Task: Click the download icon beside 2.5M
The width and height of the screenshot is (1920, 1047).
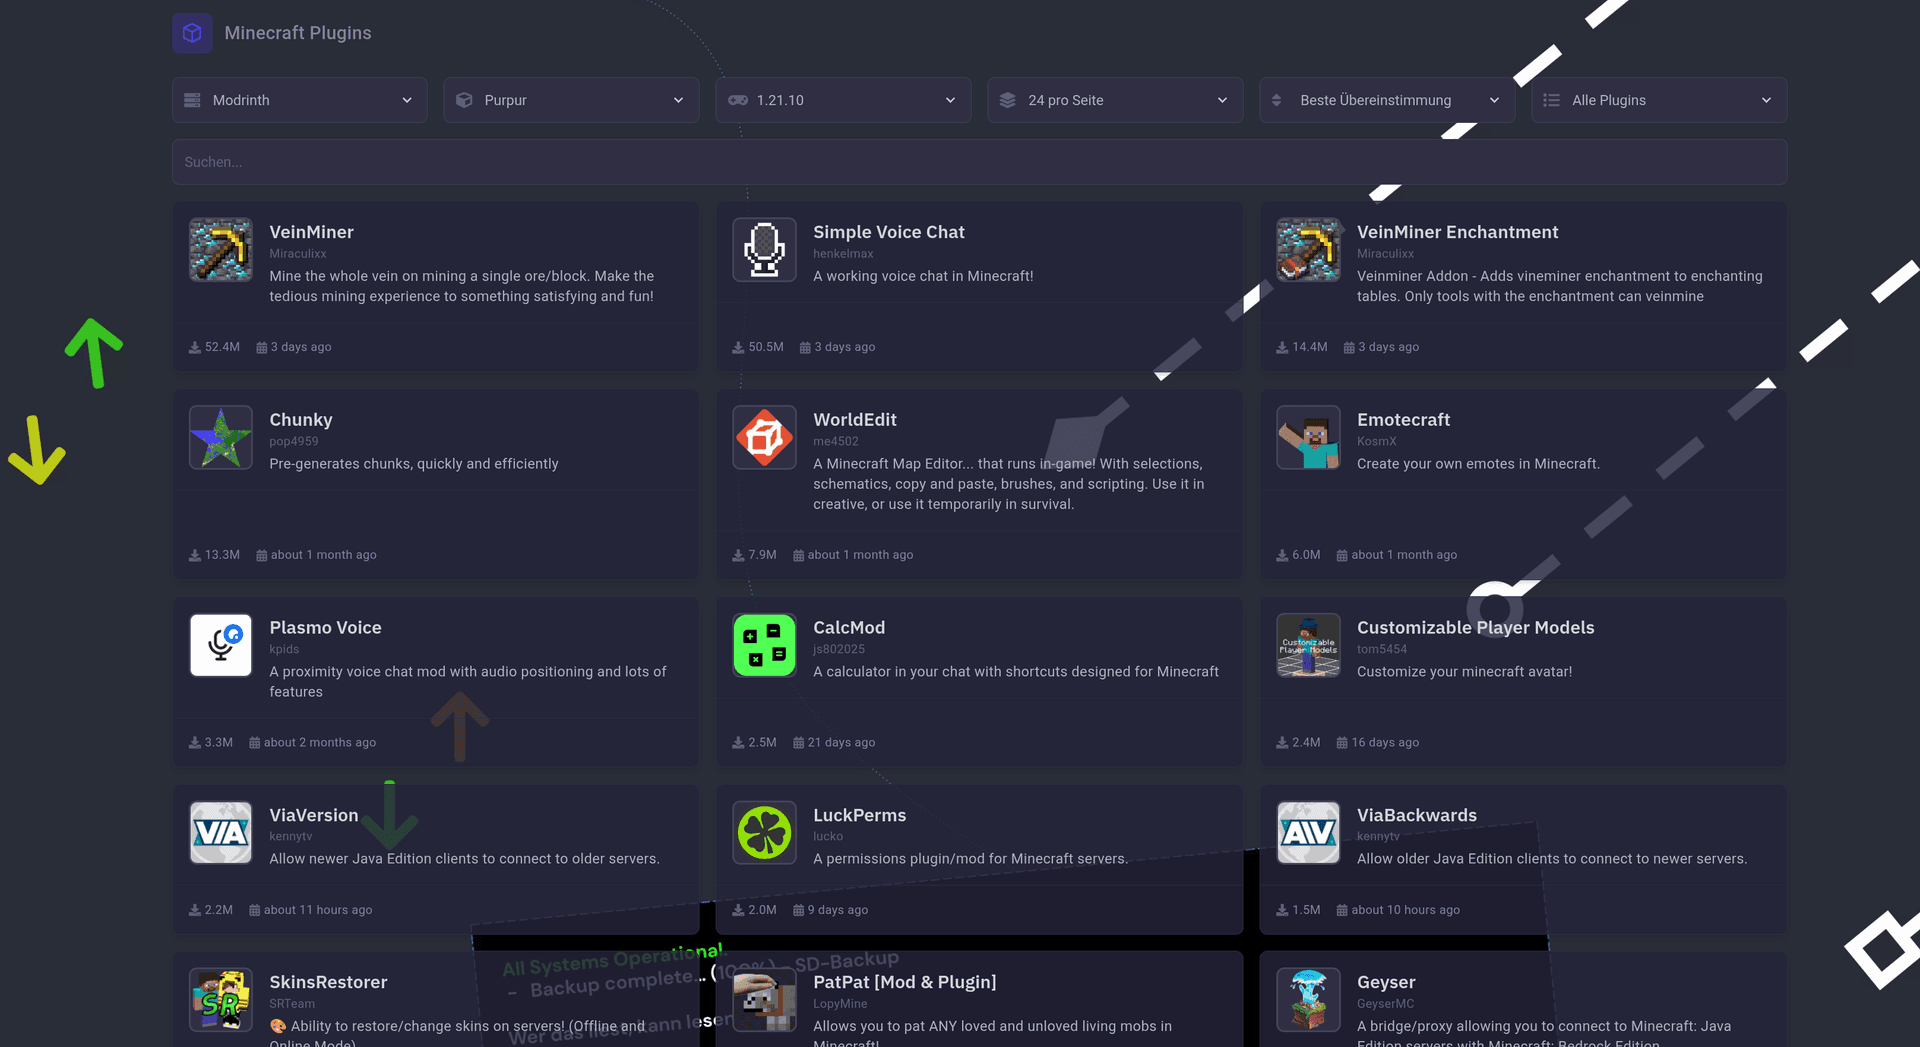Action: (738, 743)
